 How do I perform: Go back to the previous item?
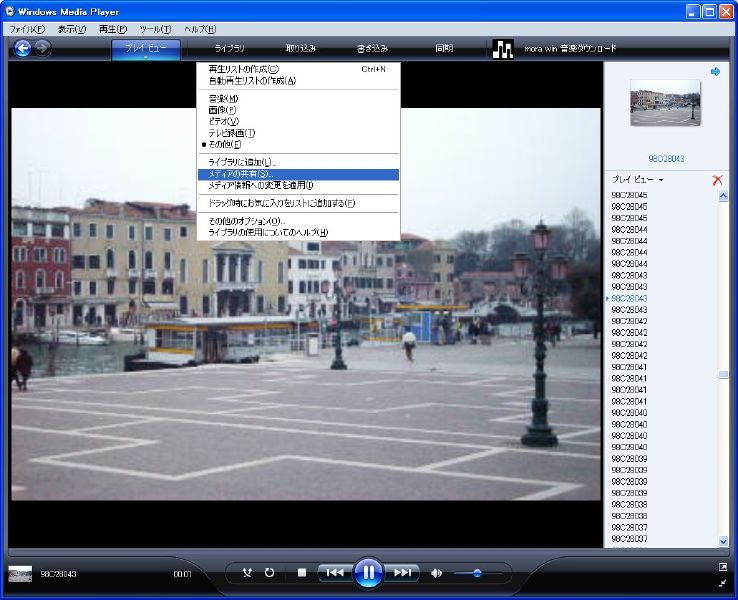334,573
